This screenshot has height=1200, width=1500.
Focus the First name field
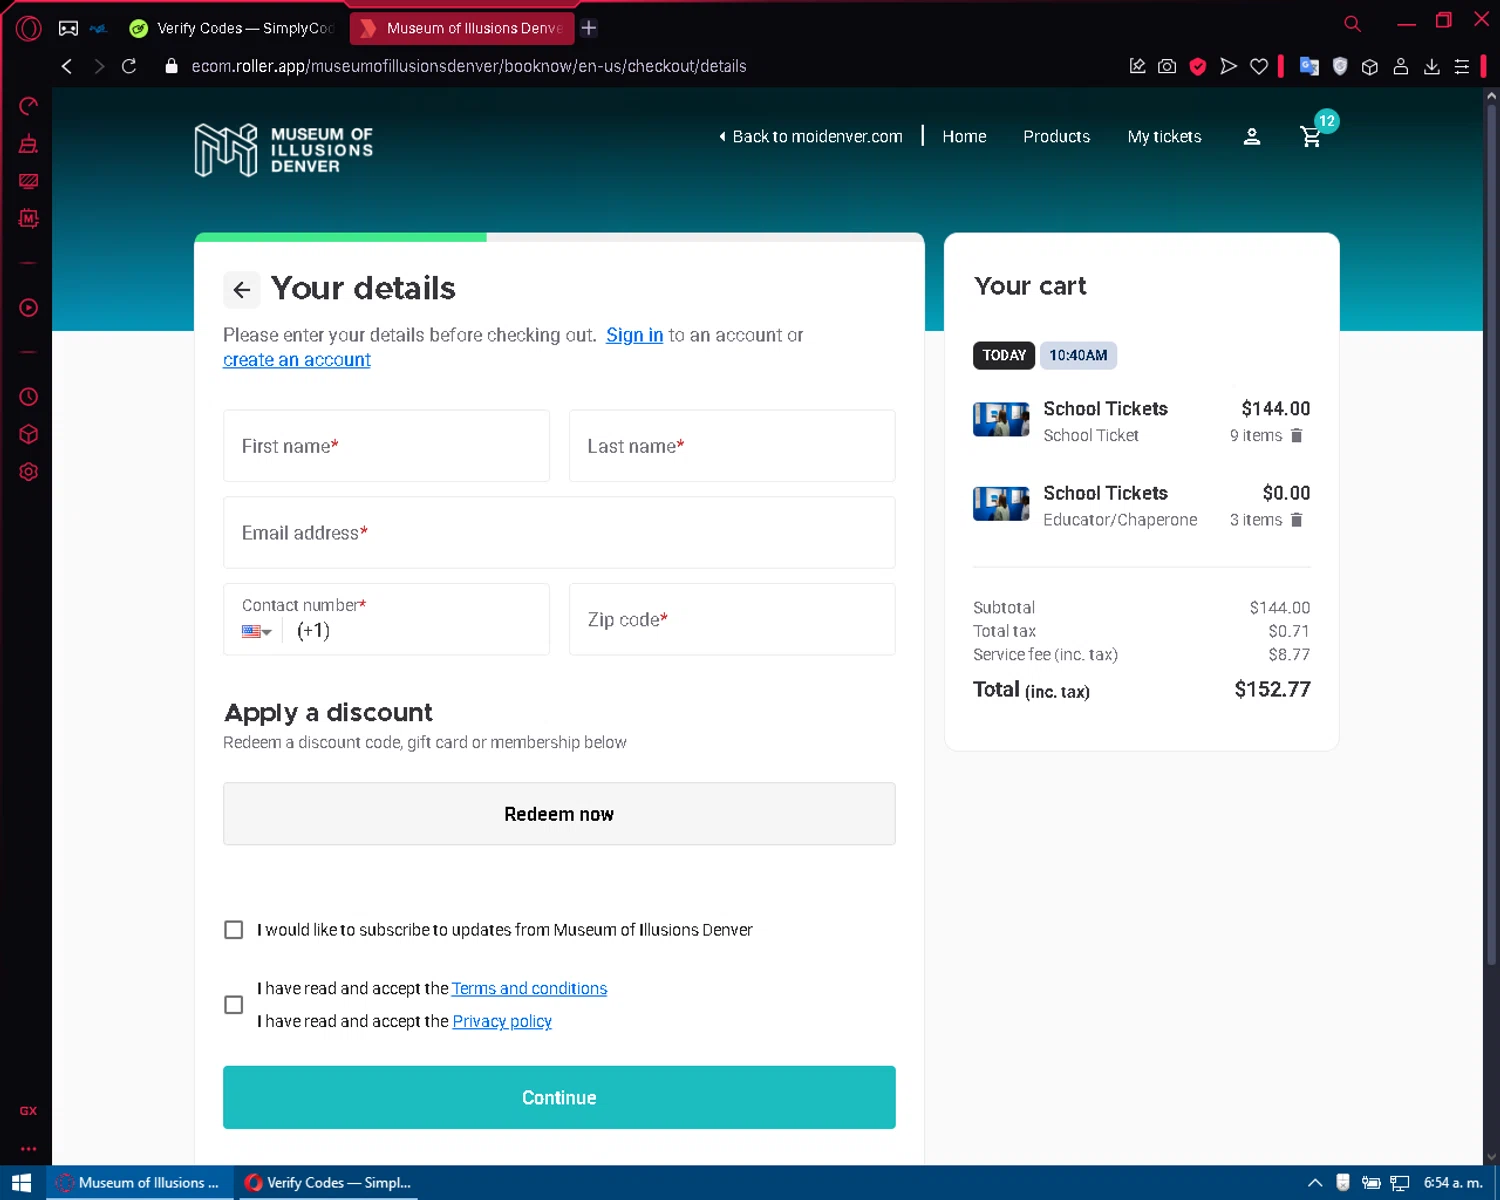coord(386,446)
